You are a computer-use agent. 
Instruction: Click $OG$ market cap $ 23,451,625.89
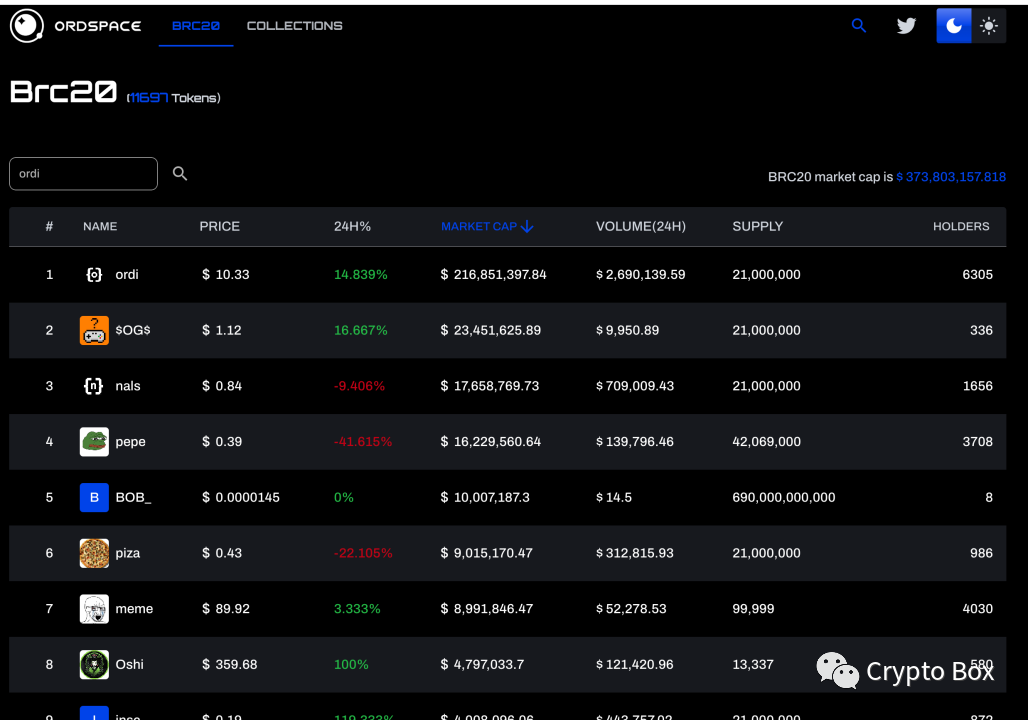click(x=491, y=330)
